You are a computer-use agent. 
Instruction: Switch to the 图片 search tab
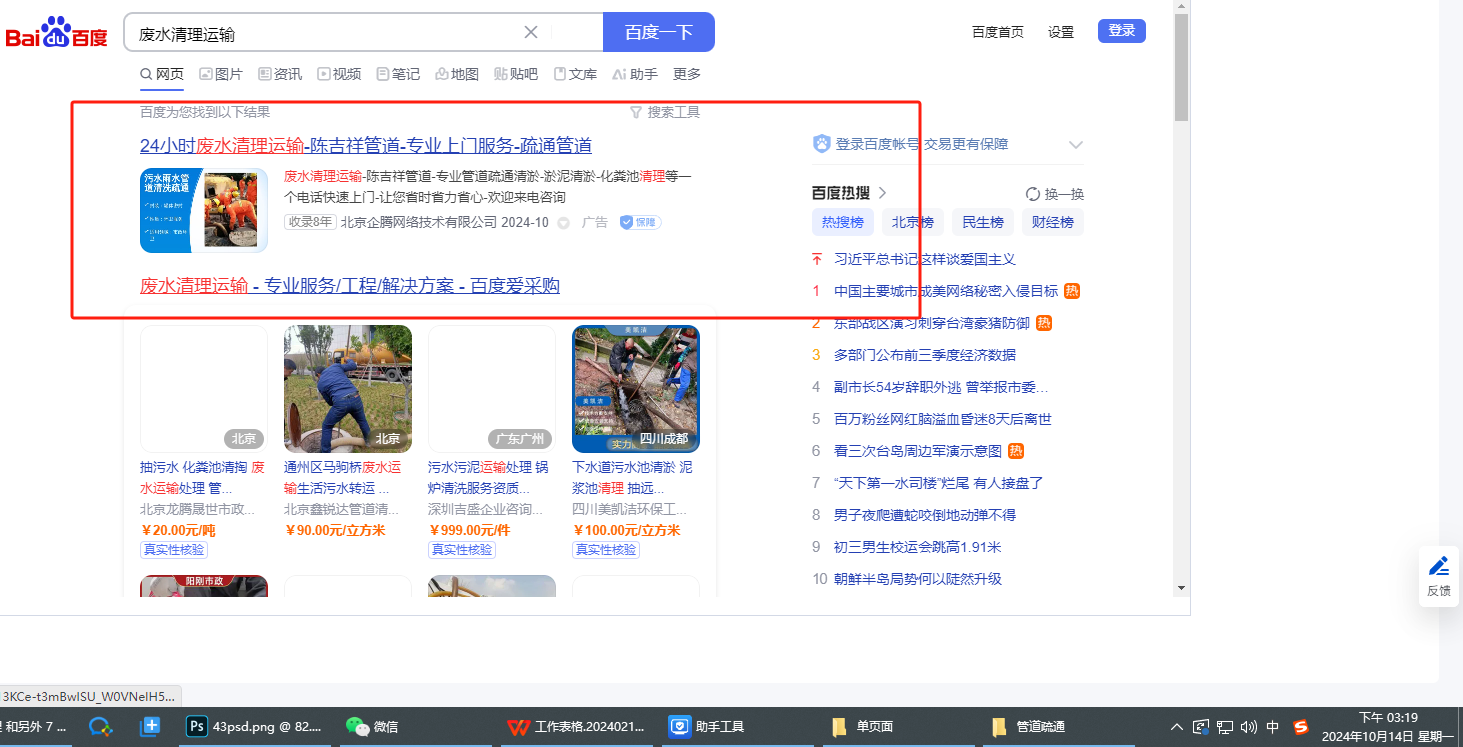221,74
